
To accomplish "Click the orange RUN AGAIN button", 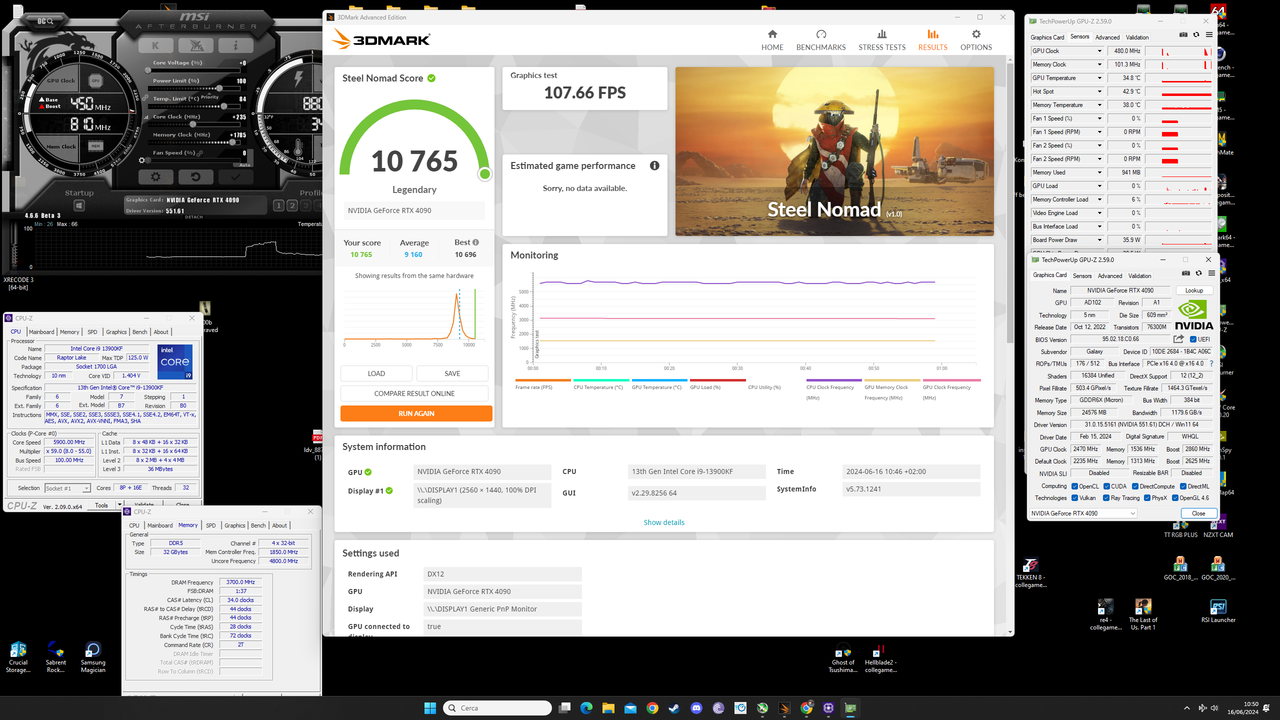I will pos(416,413).
